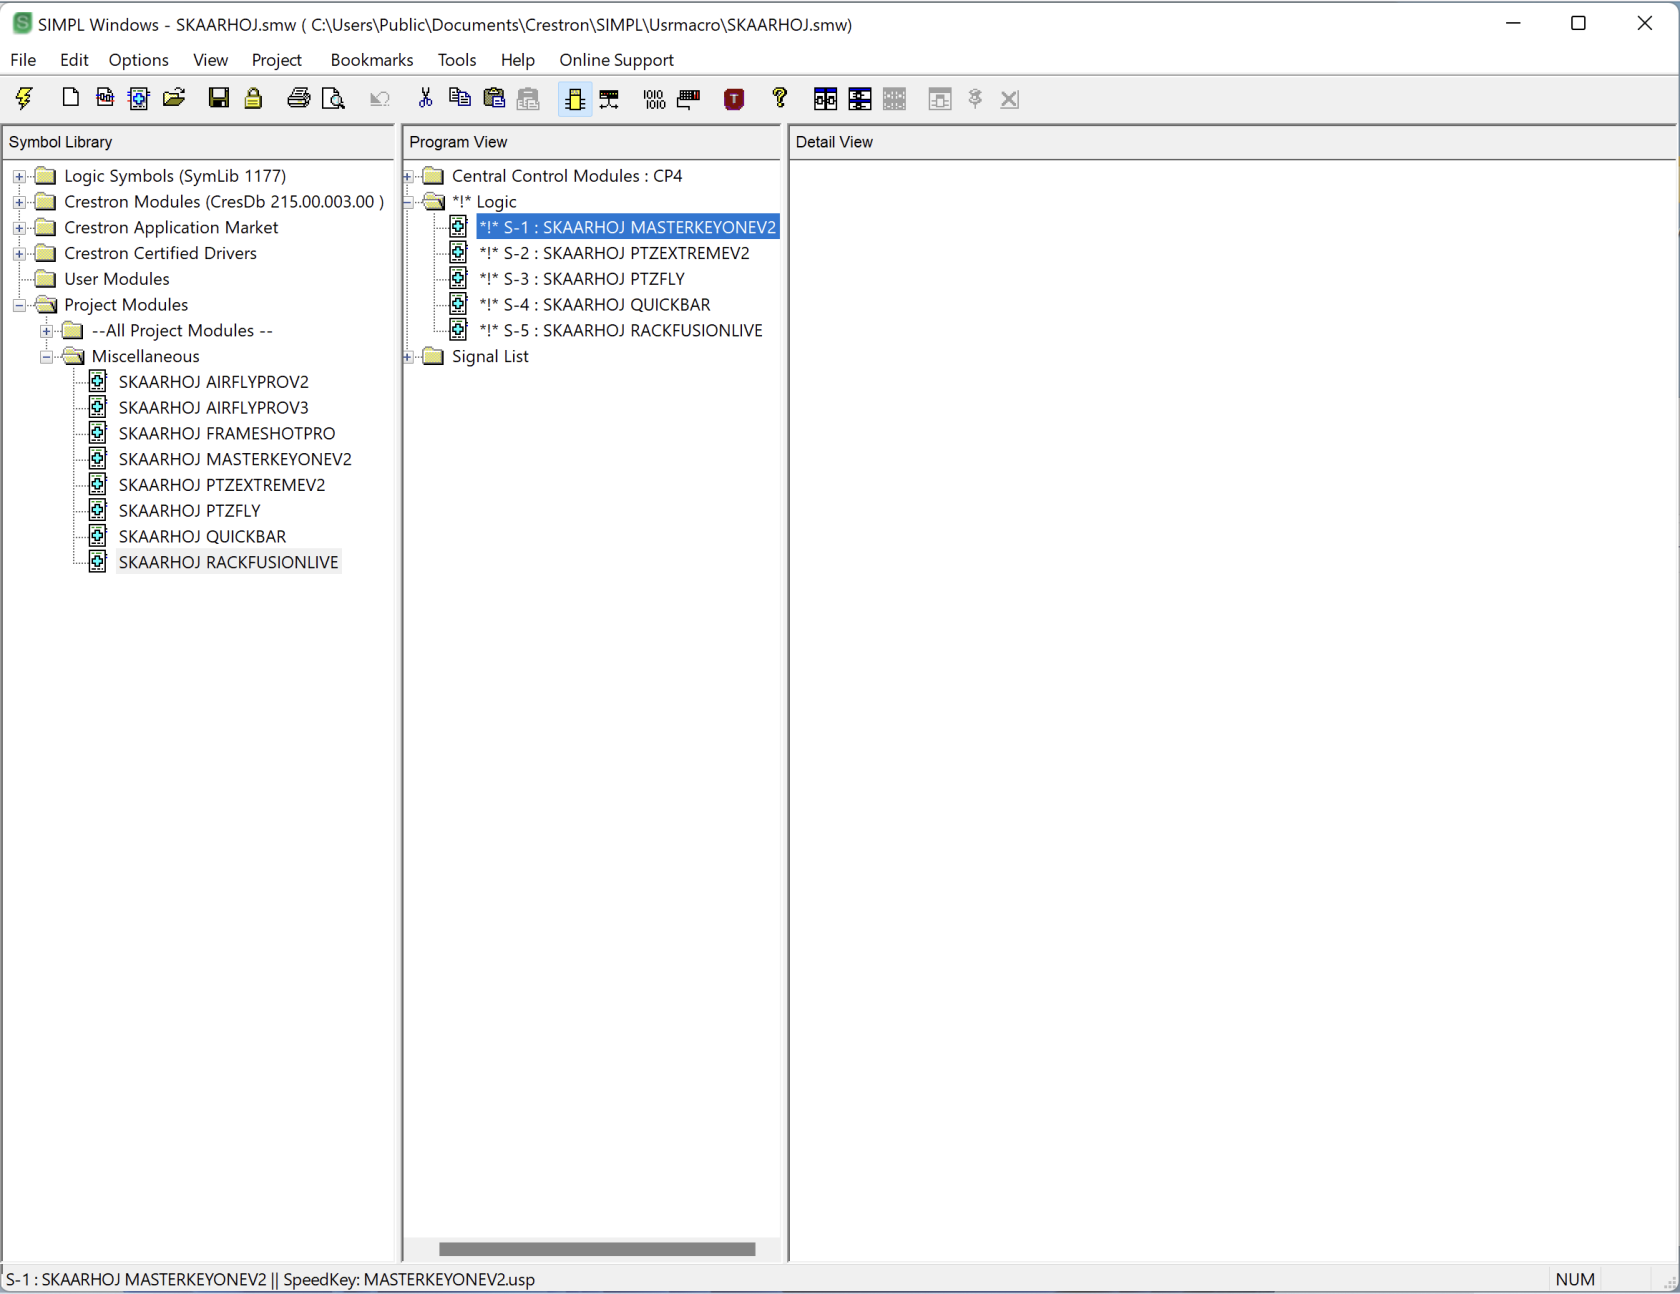Click the network device toolbar icon
The image size is (1680, 1294).
click(x=609, y=98)
